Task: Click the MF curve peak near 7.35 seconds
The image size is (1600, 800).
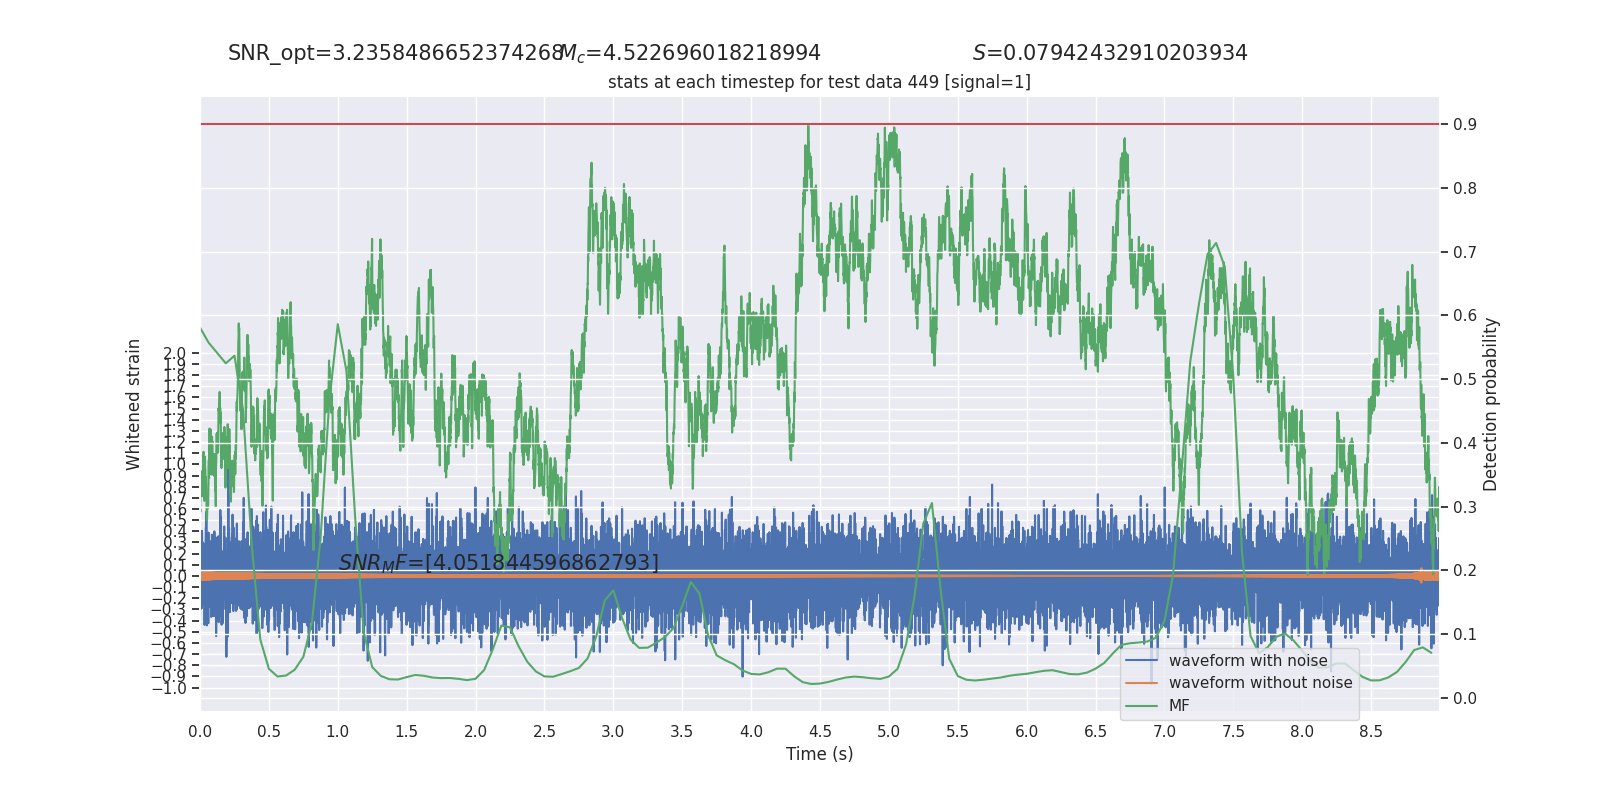Action: 1214,244
